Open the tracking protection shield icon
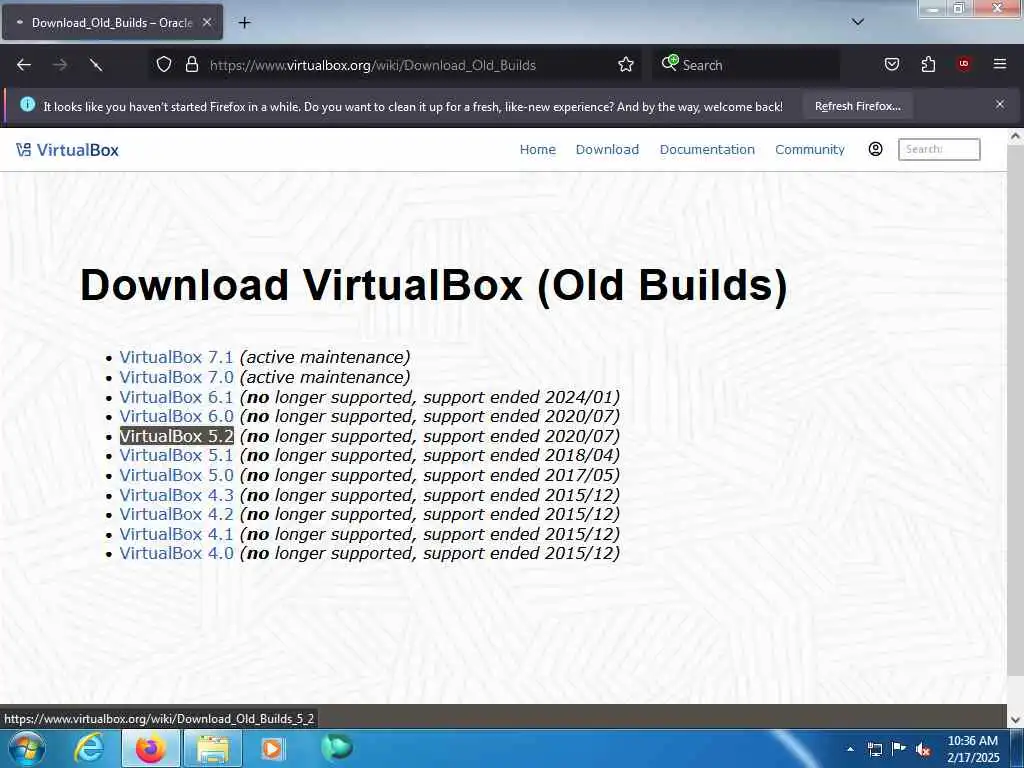 (x=164, y=65)
